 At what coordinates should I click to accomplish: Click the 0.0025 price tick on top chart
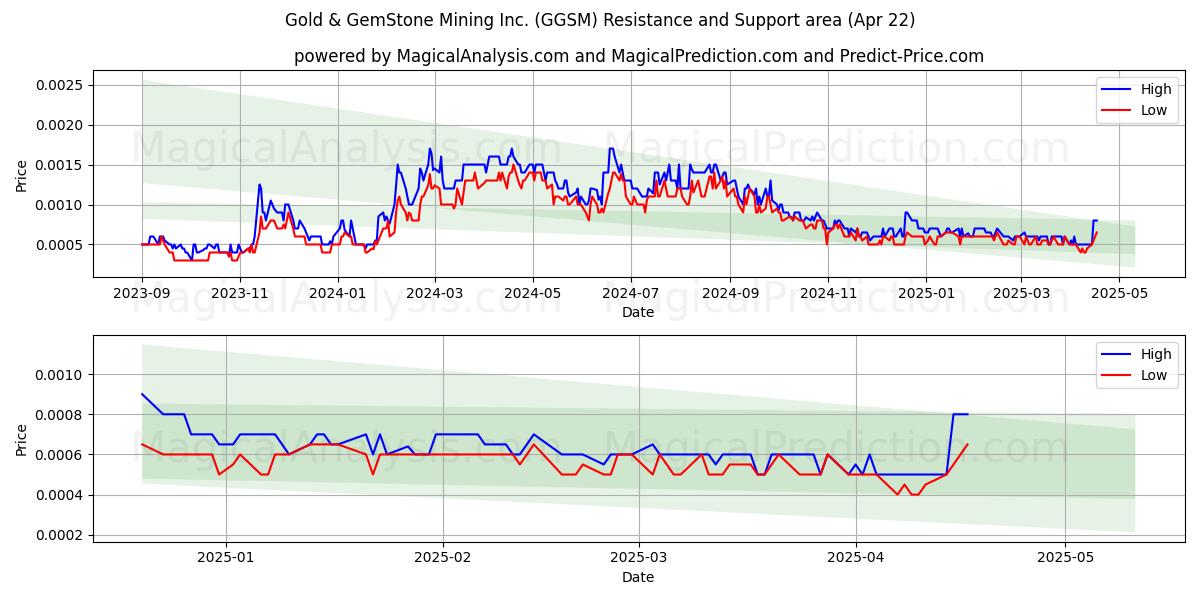(60, 85)
